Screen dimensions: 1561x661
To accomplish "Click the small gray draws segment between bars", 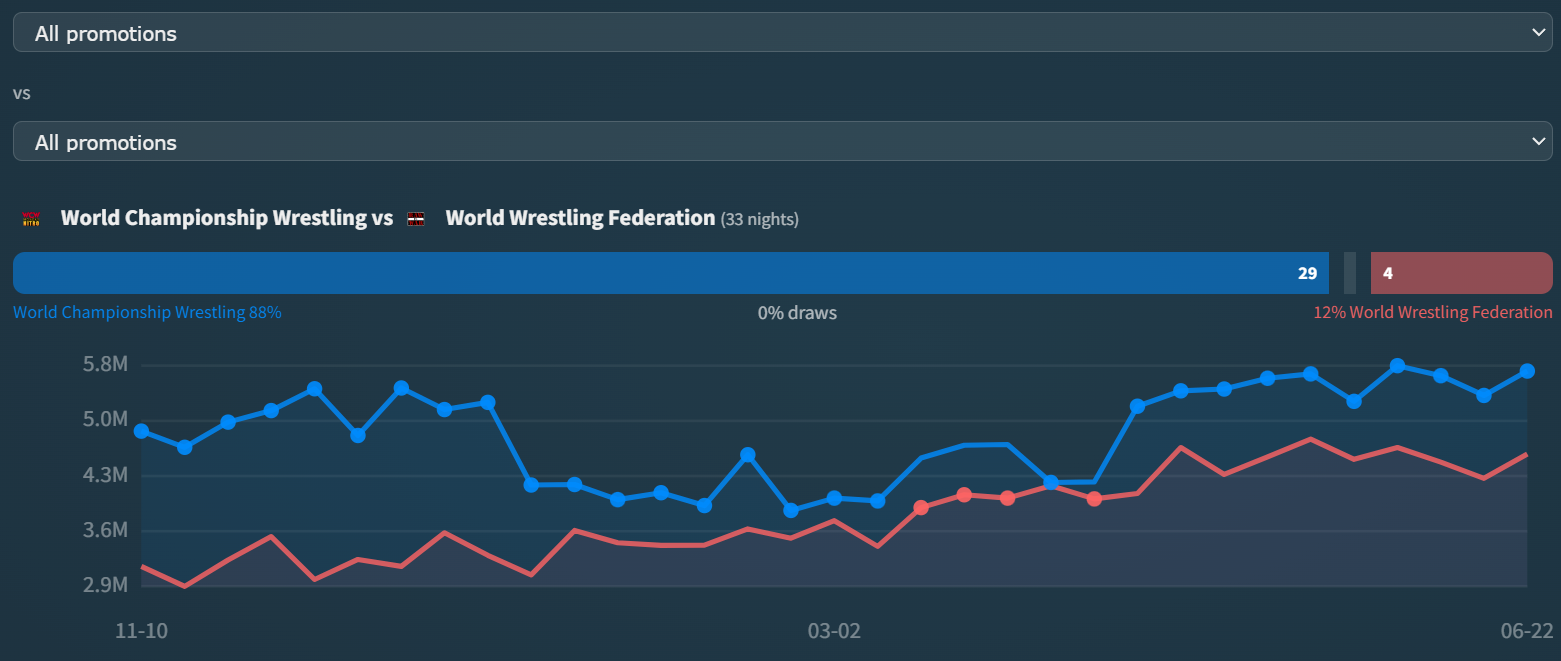I will [x=1350, y=273].
